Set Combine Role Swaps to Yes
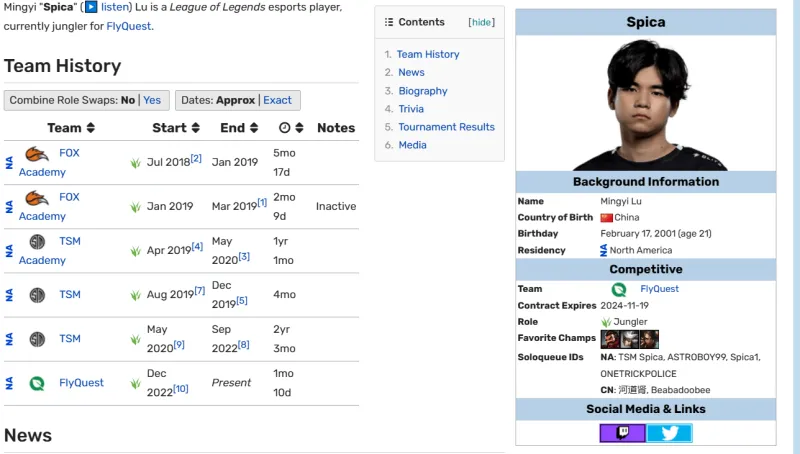The width and height of the screenshot is (800, 454). [x=152, y=100]
